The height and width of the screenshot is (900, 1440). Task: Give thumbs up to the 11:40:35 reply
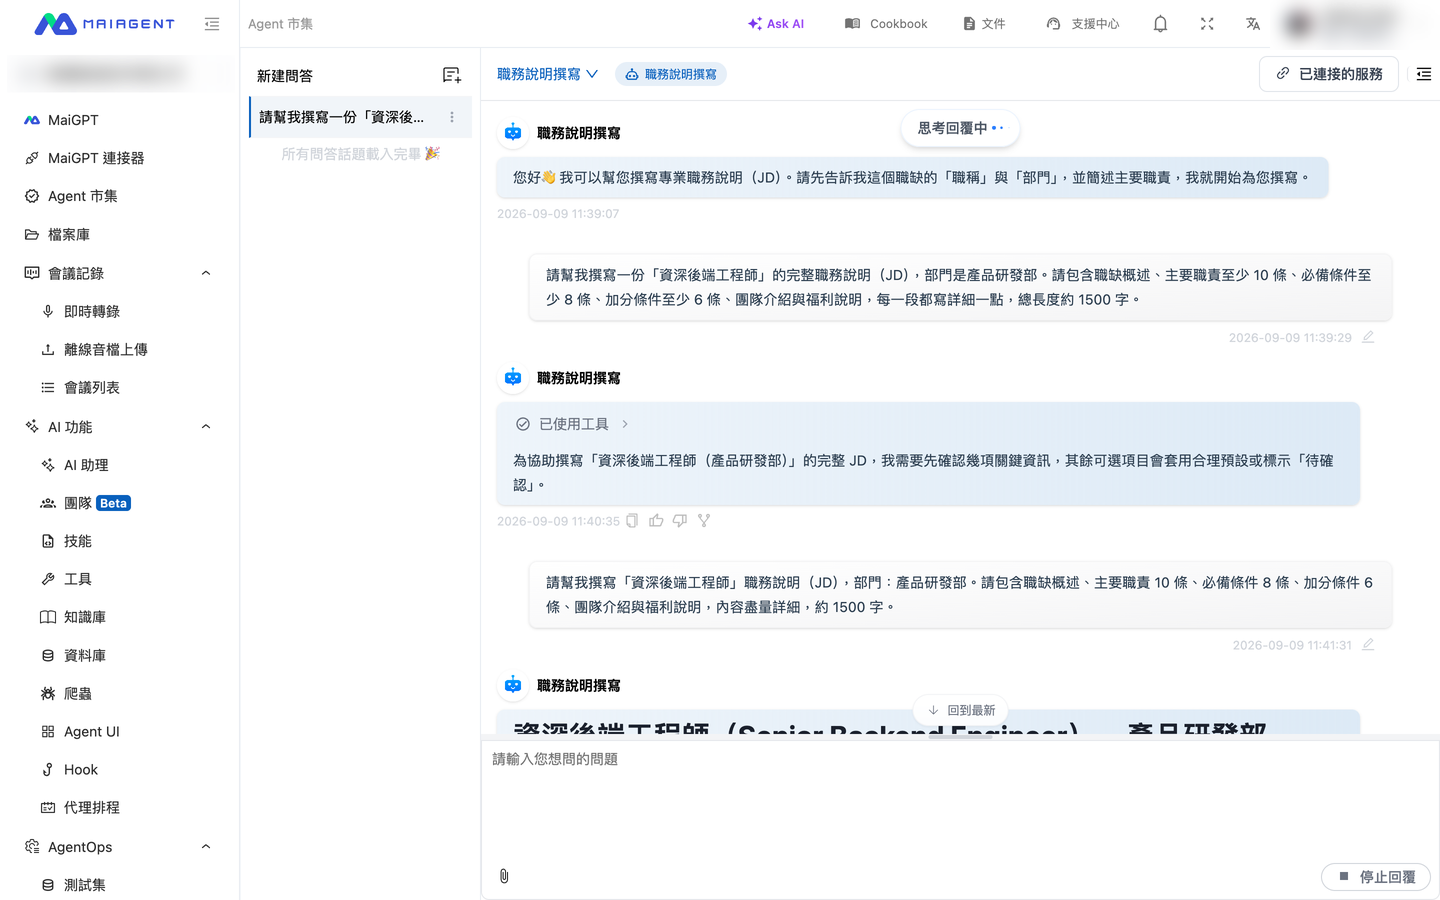656,521
